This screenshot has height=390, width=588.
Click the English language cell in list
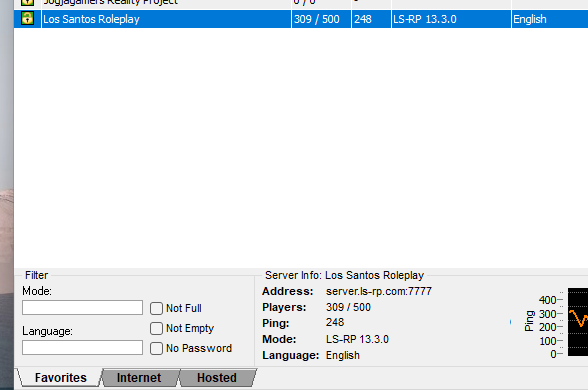(549, 19)
